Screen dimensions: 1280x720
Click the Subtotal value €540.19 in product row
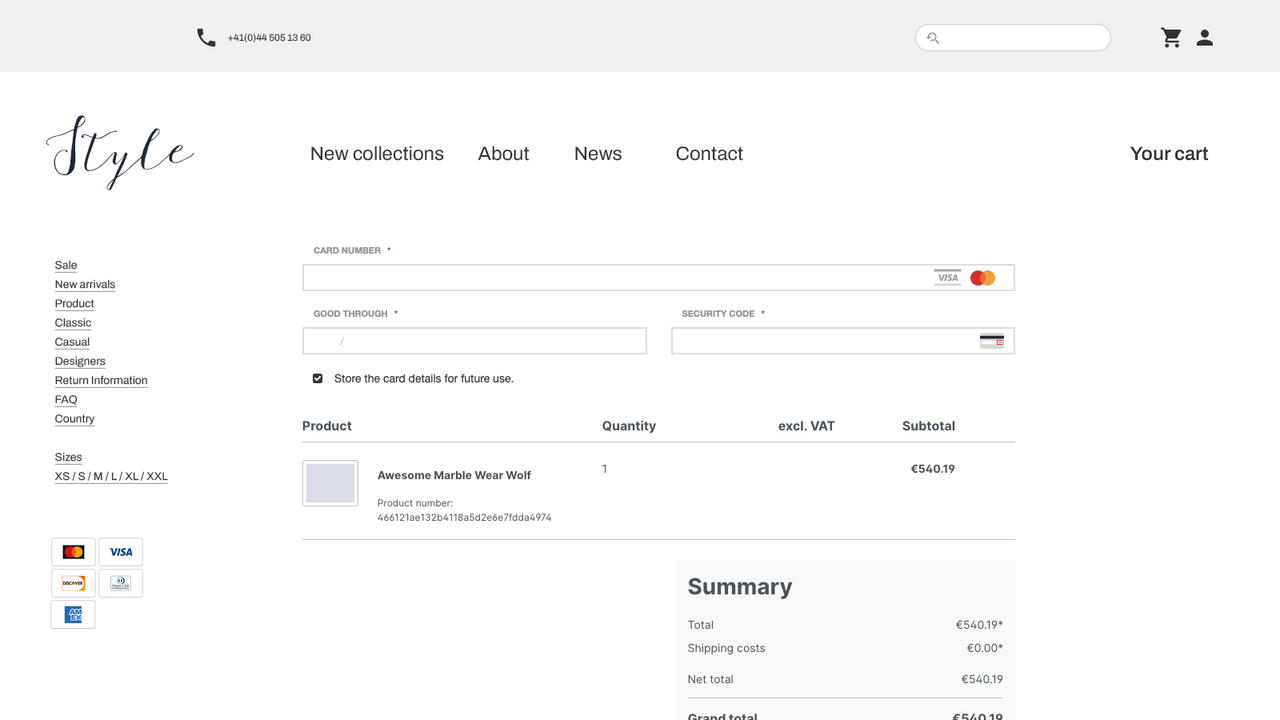click(932, 469)
